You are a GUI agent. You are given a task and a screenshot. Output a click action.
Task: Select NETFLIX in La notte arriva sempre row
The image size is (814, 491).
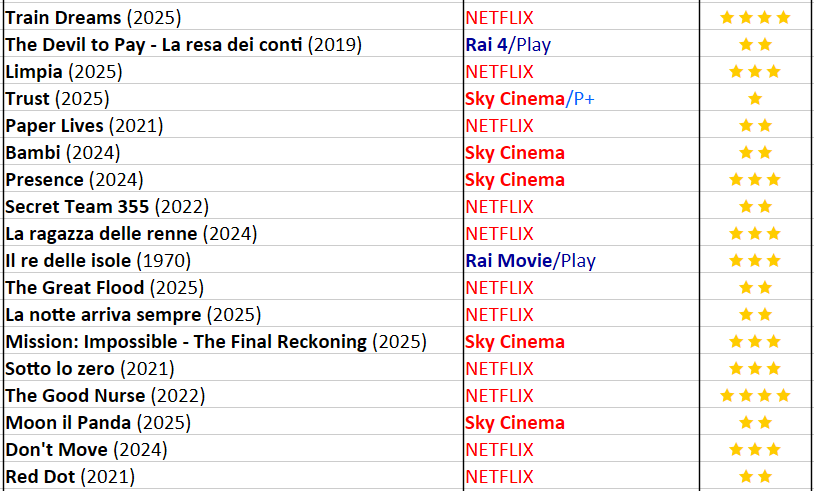(x=499, y=315)
